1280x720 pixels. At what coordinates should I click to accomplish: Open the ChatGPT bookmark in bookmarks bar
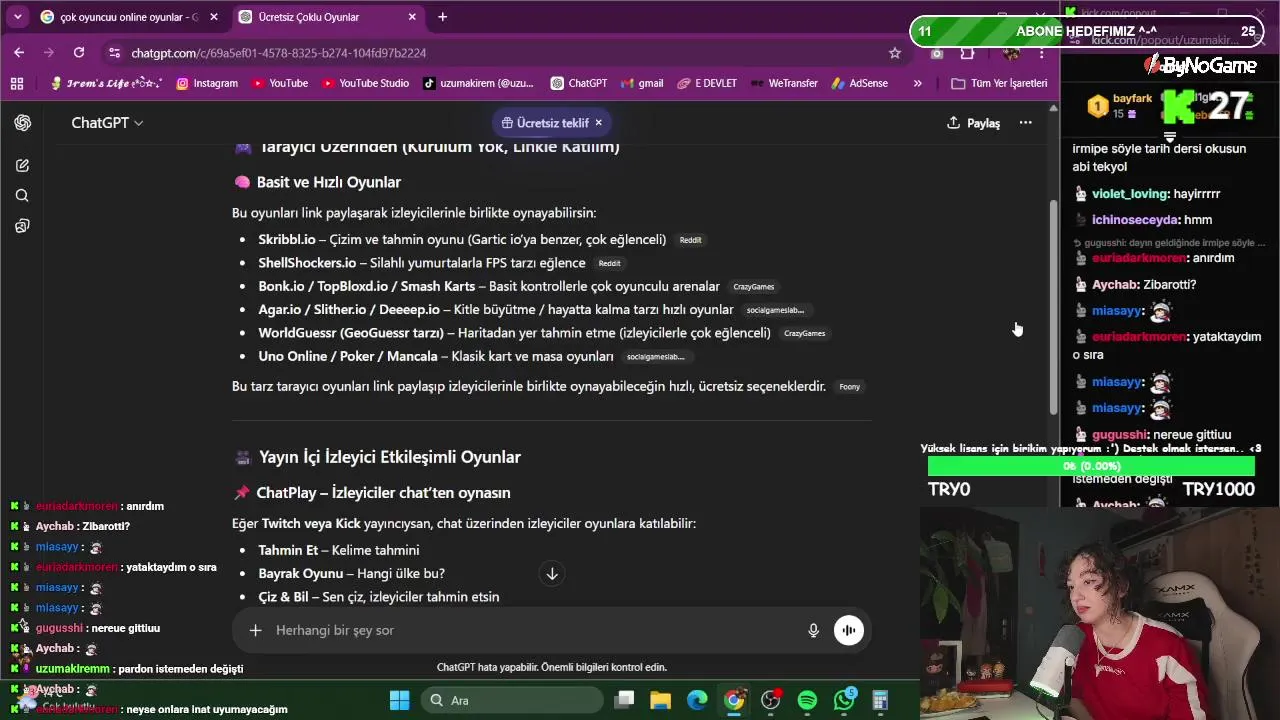(x=579, y=83)
